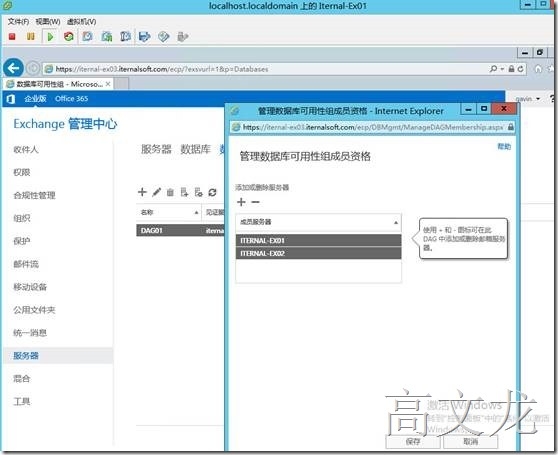Click the 取消 cancel button
558x455 pixels.
[x=470, y=441]
